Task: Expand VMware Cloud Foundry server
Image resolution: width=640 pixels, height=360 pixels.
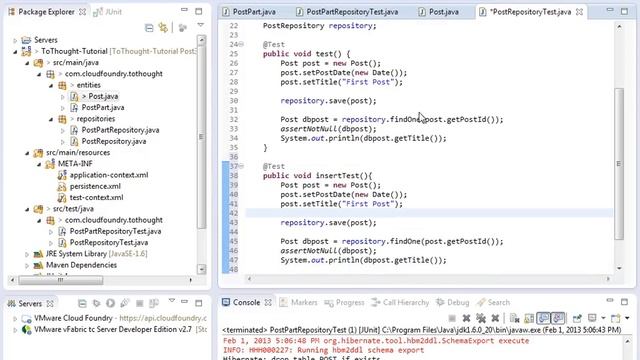Action: click(x=15, y=318)
